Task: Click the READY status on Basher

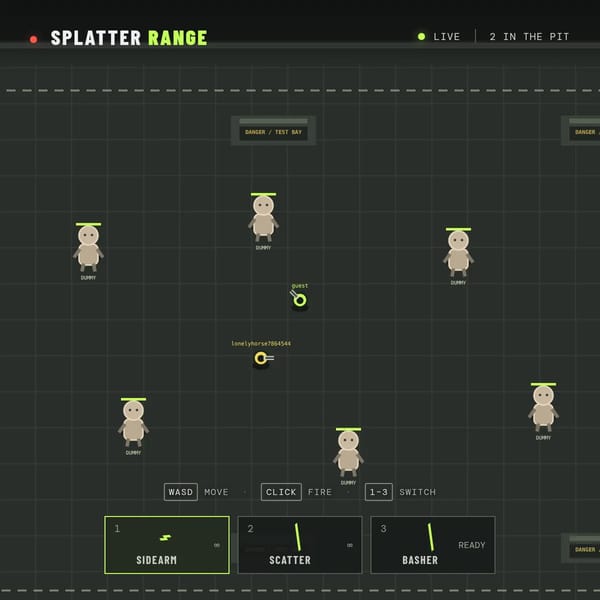Action: point(471,545)
